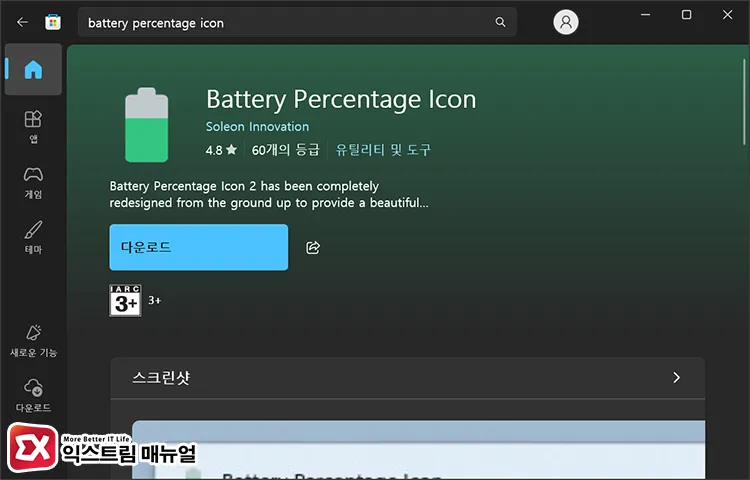This screenshot has height=480, width=750.
Task: Minimize the Microsoft Store window
Action: [x=646, y=15]
